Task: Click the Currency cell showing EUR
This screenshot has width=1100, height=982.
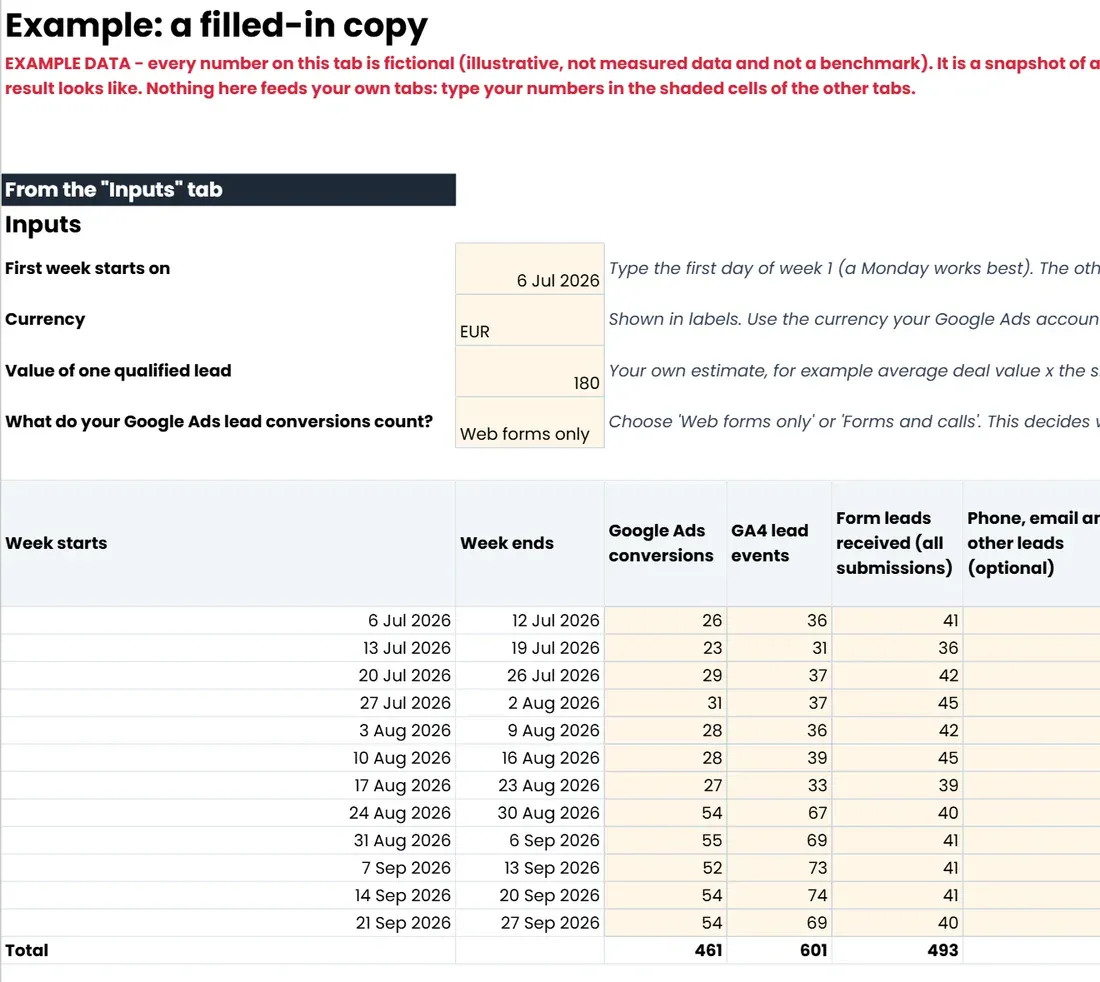Action: tap(530, 320)
